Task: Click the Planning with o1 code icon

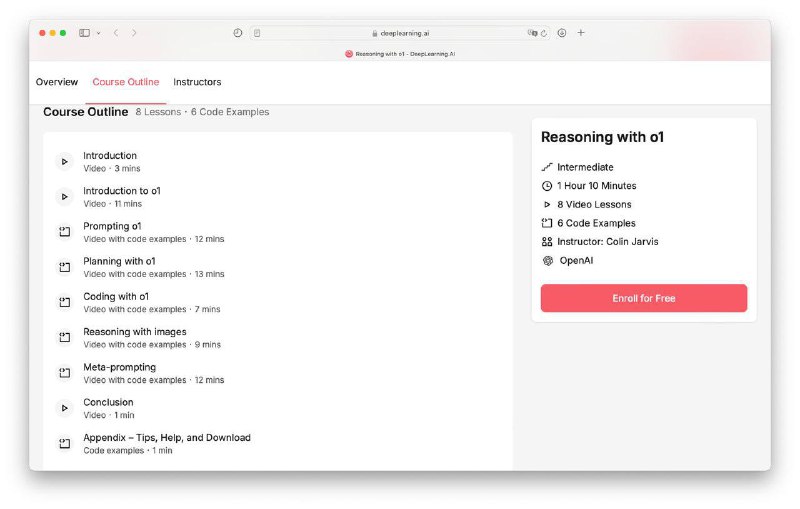Action: tap(64, 267)
